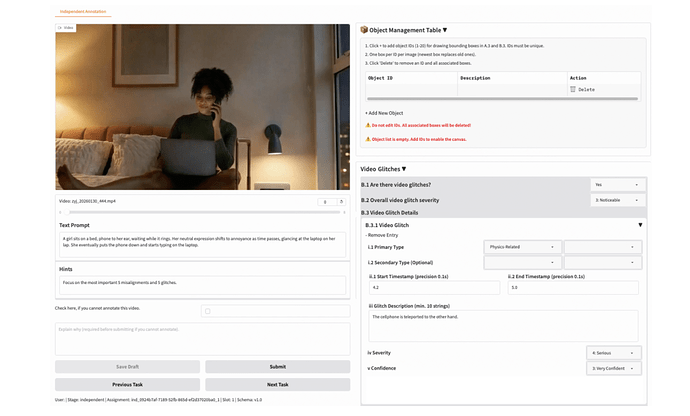Click the reset icon beside the frame number
This screenshot has height=416, width=690.
[x=340, y=201]
